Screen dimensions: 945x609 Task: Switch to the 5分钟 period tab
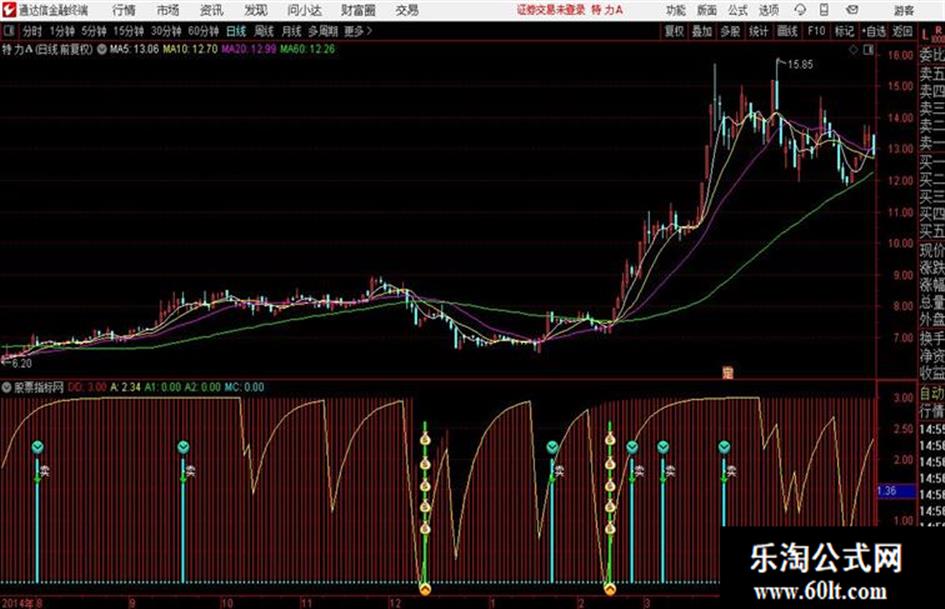(93, 31)
